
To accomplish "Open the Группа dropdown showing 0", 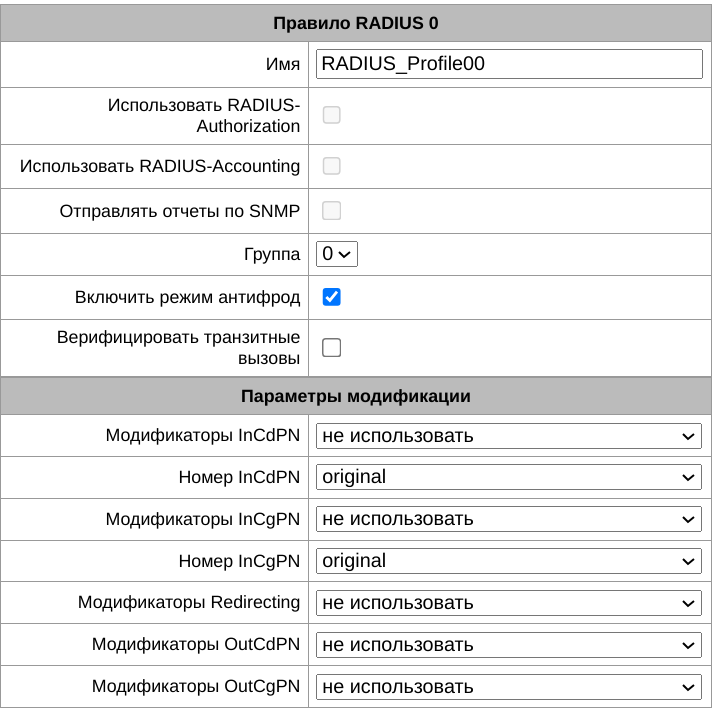I will click(x=336, y=254).
